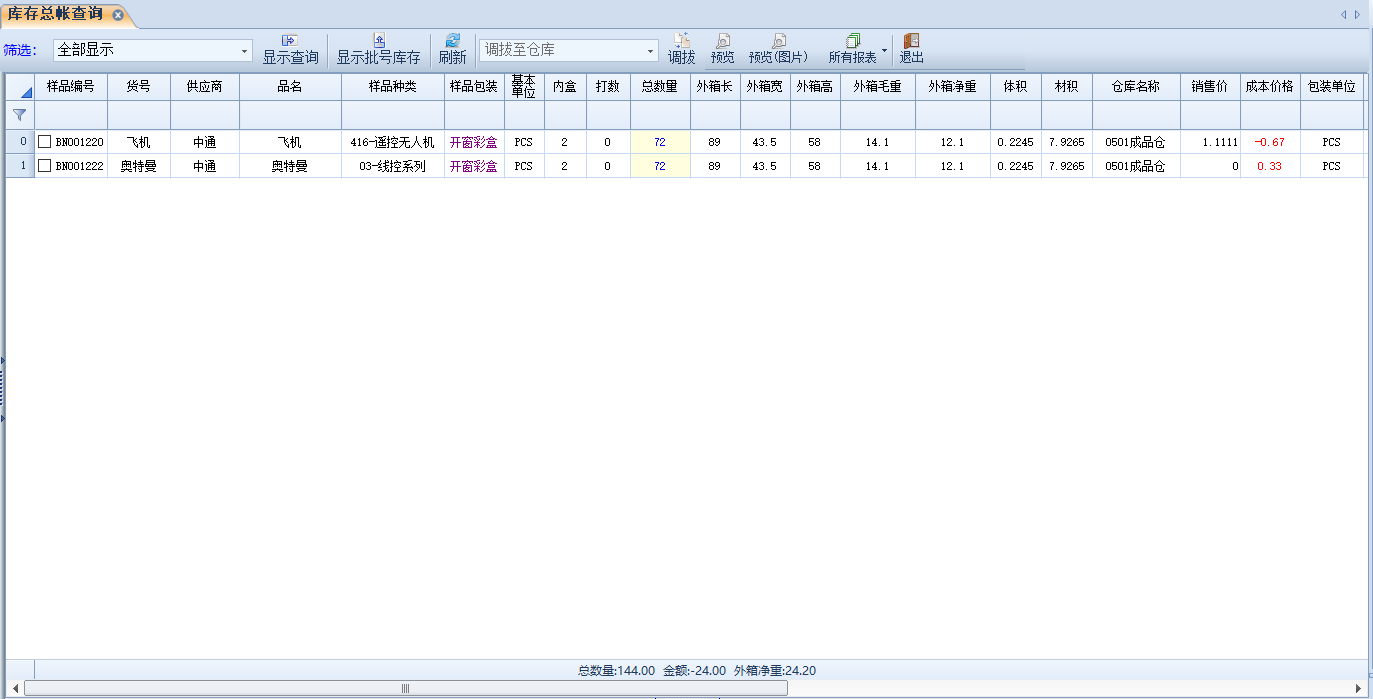Image resolution: width=1373 pixels, height=699 pixels.
Task: Sort by the 样品编号 column header
Action: (71, 87)
